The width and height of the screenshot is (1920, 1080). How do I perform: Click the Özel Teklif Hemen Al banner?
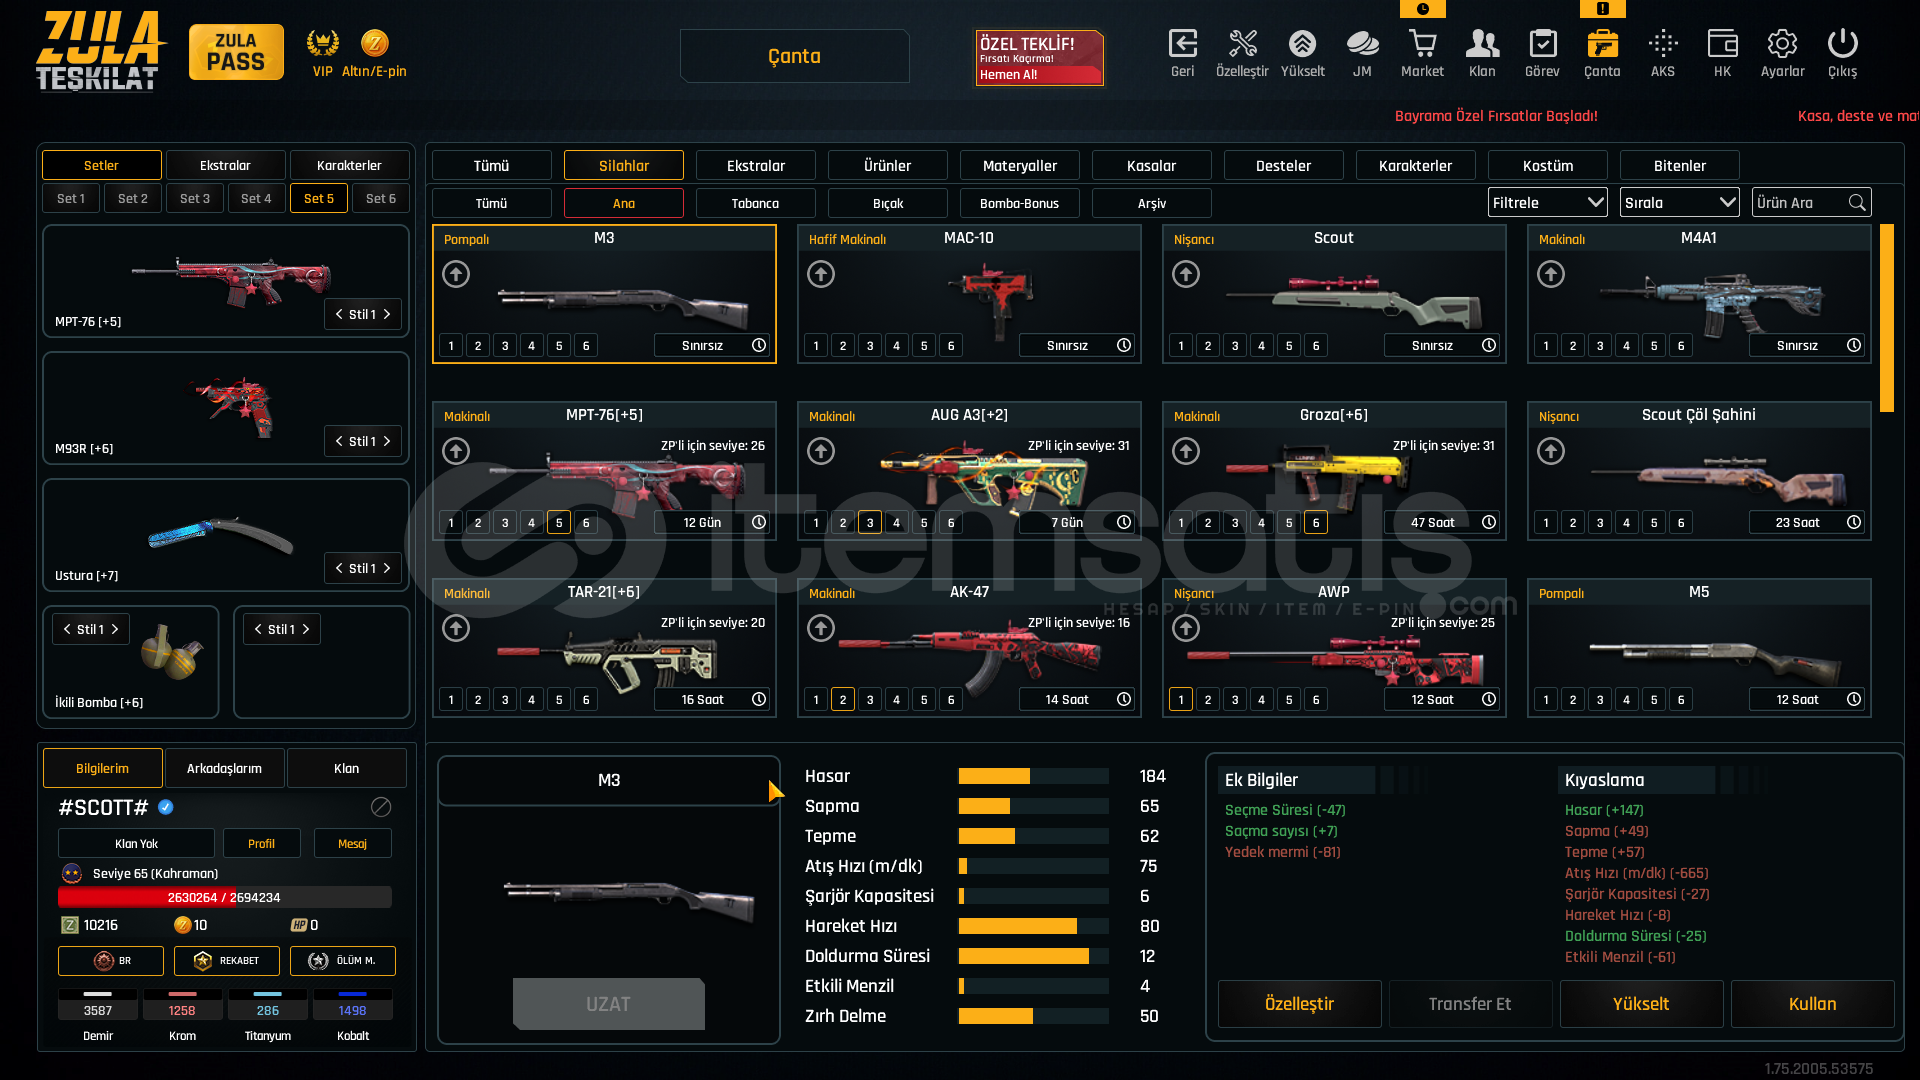pos(1040,58)
